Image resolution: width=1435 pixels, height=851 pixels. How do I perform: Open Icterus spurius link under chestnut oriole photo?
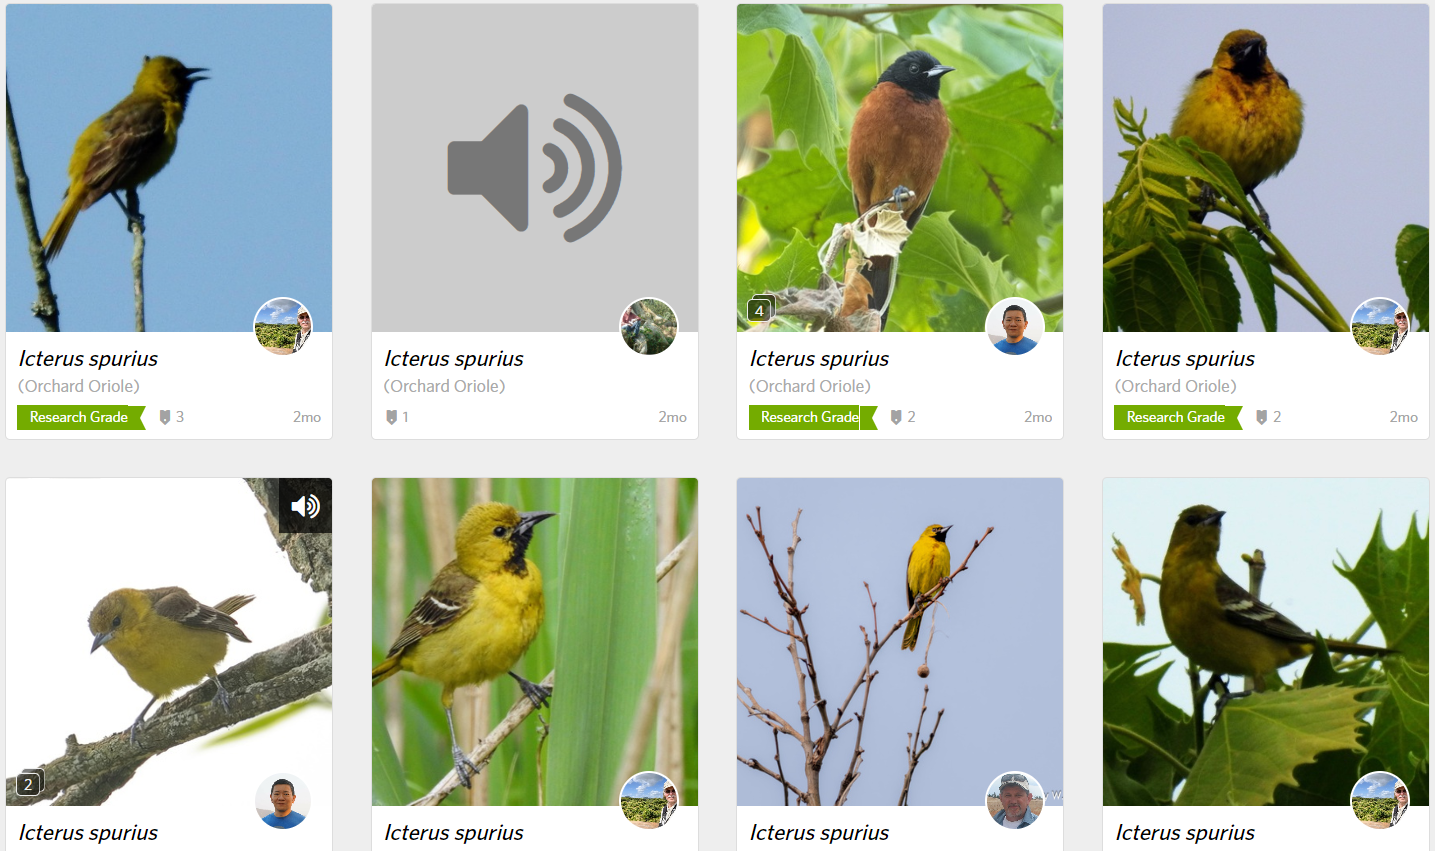coord(819,359)
